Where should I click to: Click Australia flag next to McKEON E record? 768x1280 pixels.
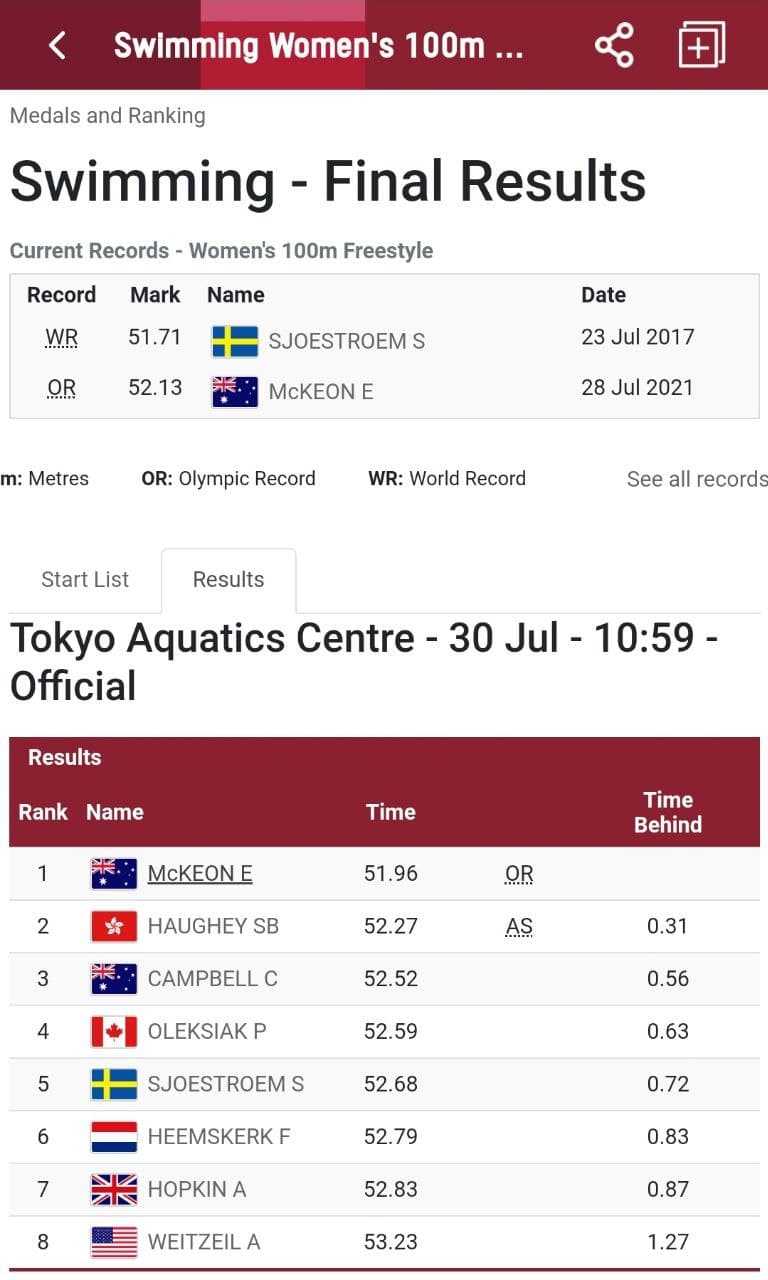click(x=235, y=391)
